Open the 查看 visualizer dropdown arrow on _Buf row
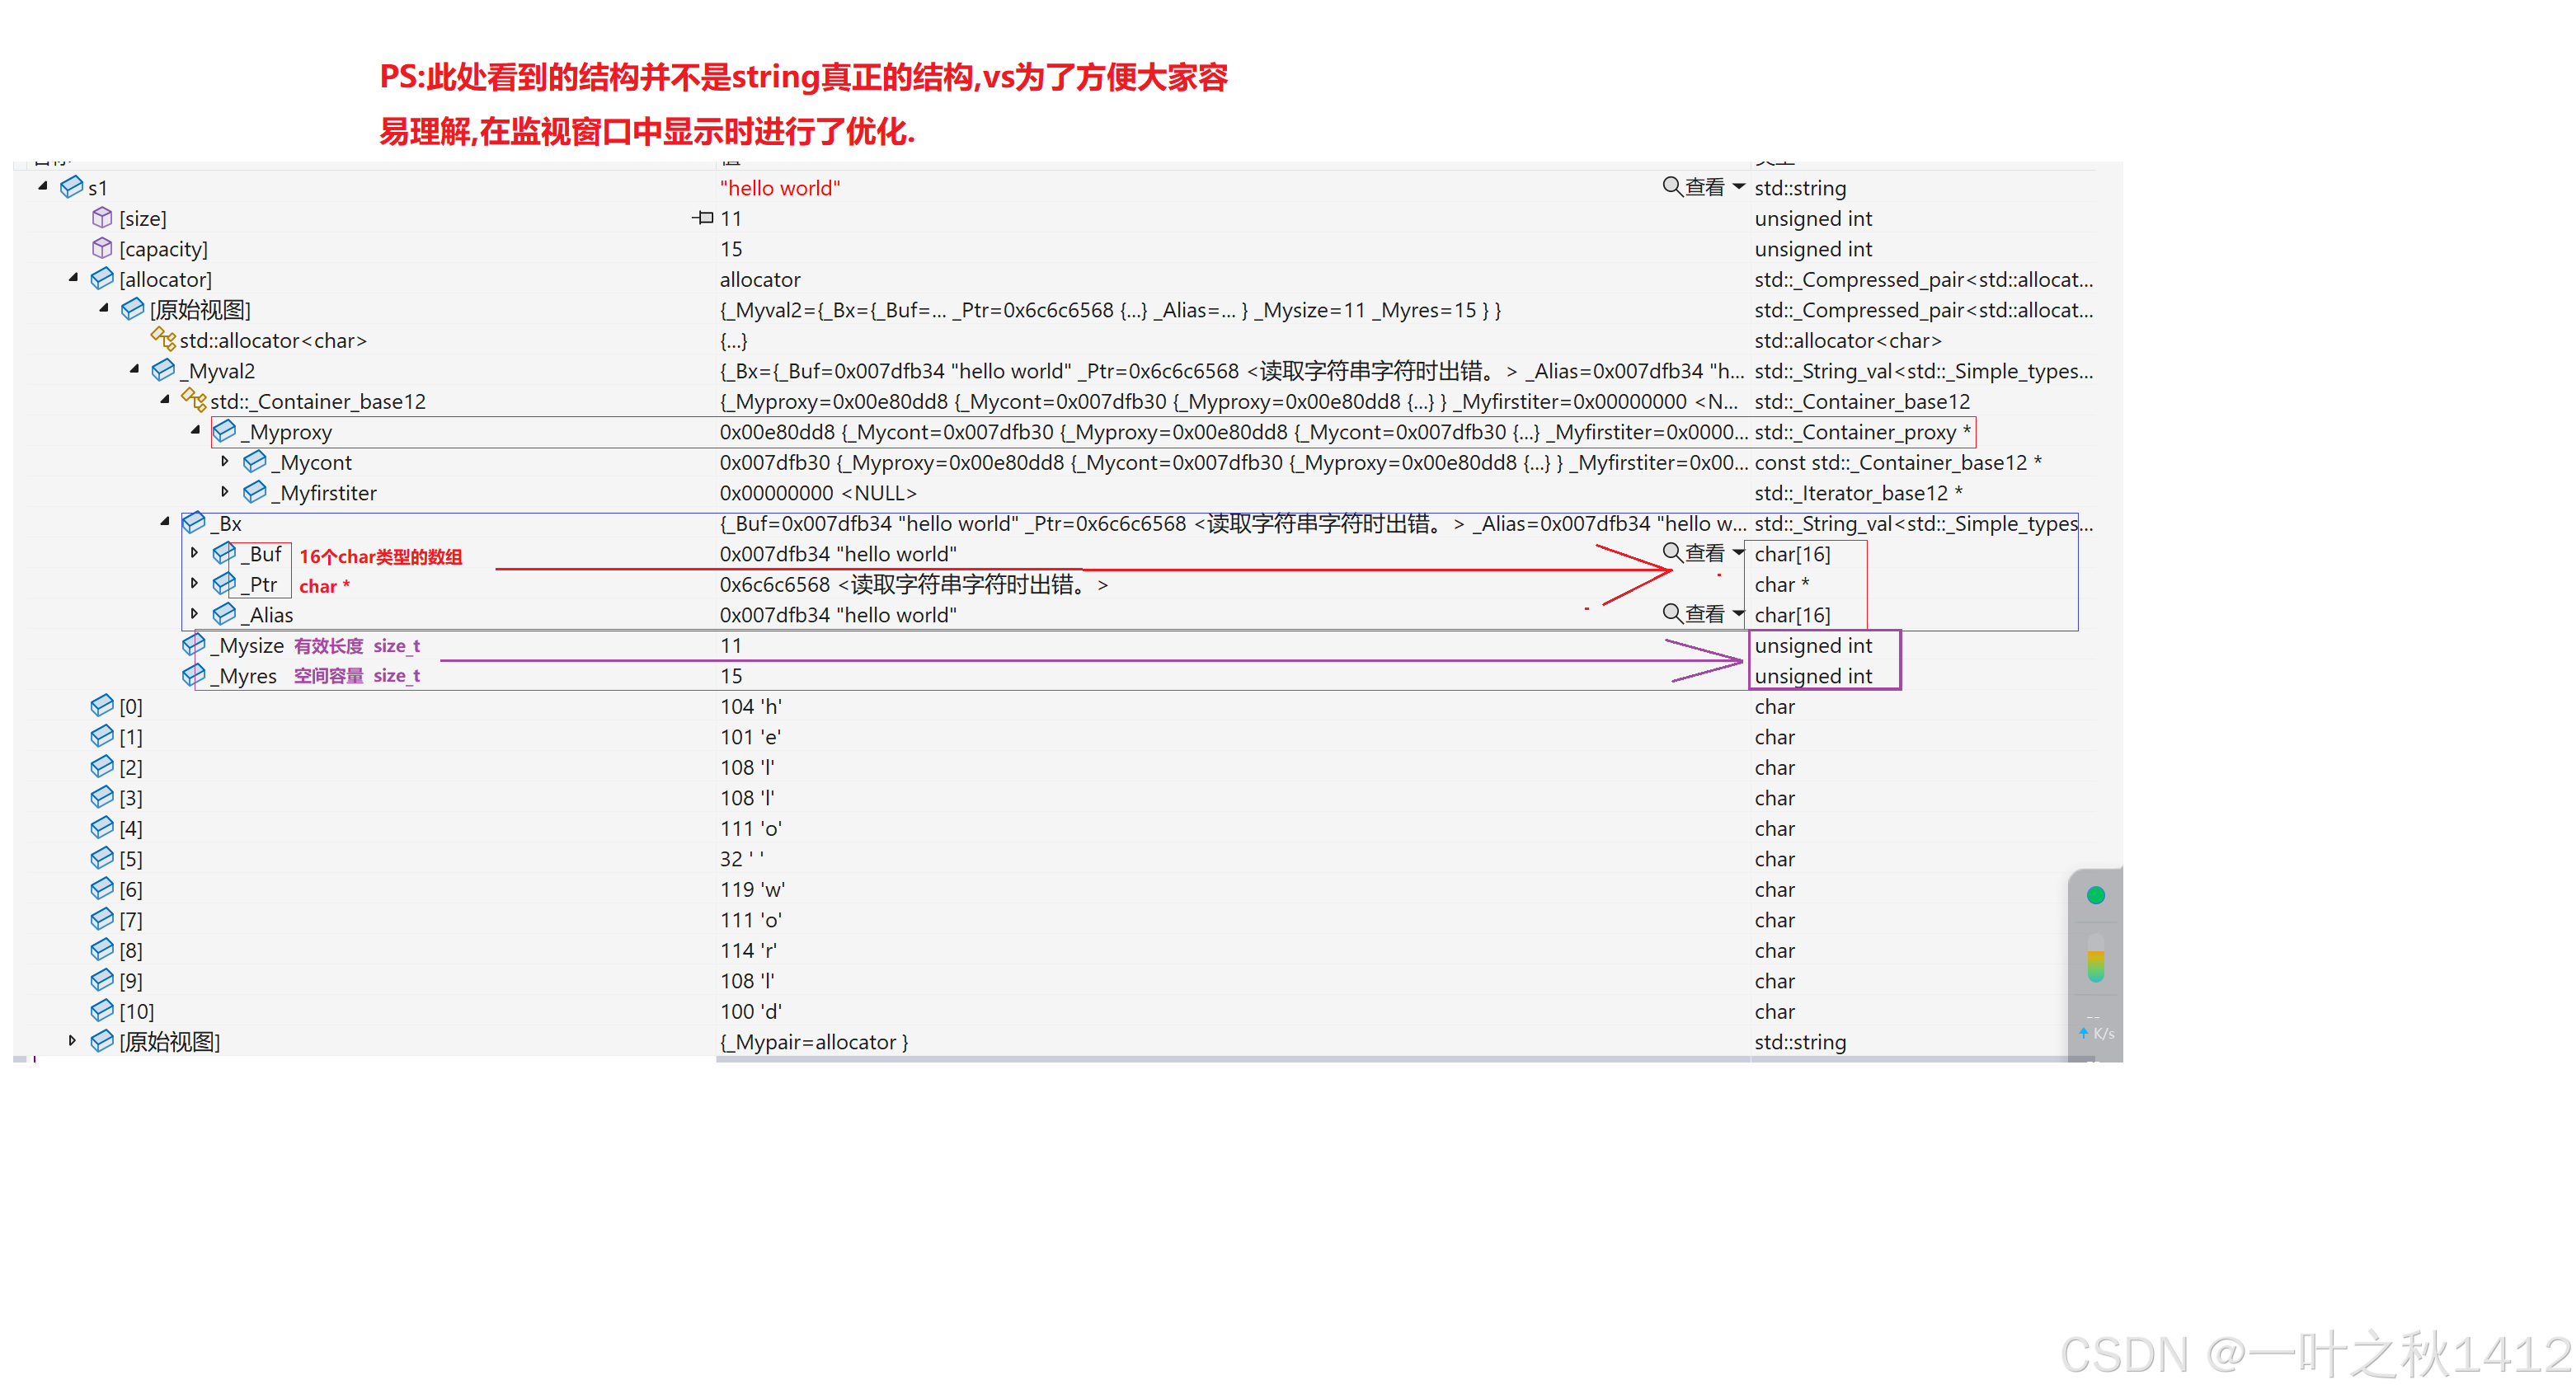2576x1398 pixels. 1738,552
